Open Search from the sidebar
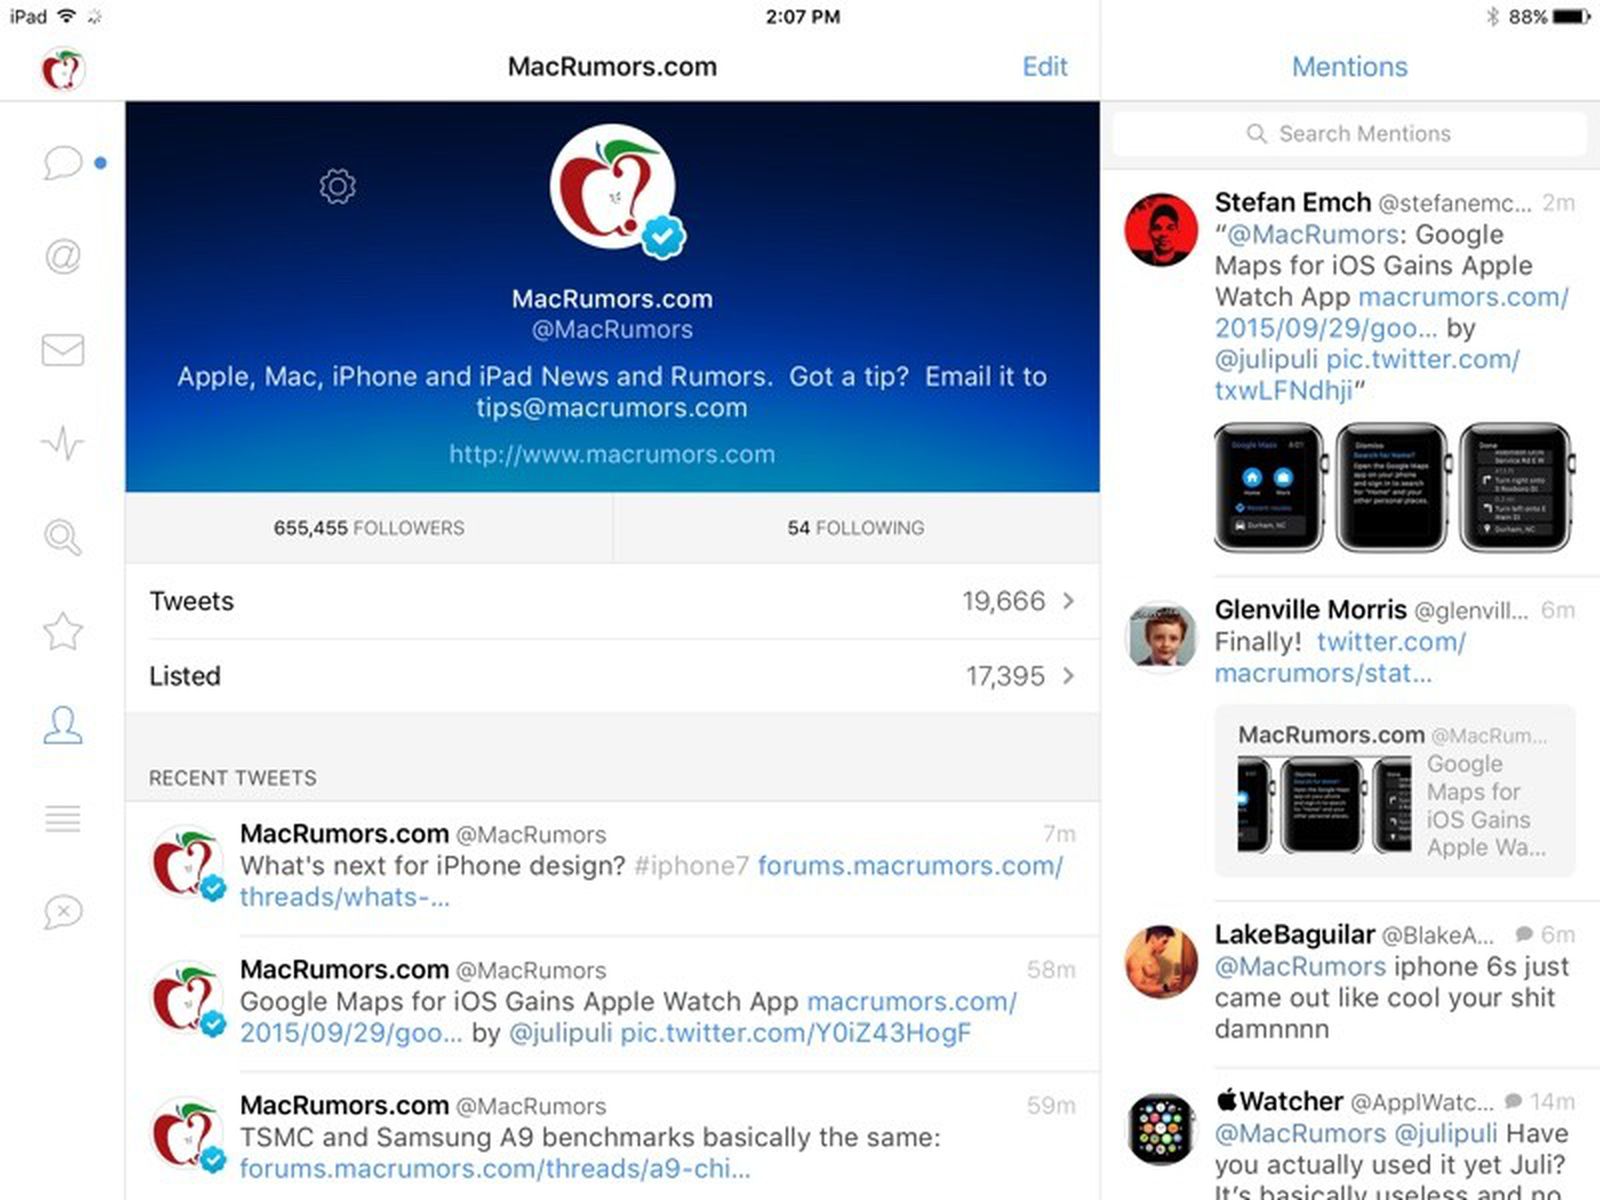Screen dimensions: 1600x1200 pyautogui.click(x=62, y=537)
